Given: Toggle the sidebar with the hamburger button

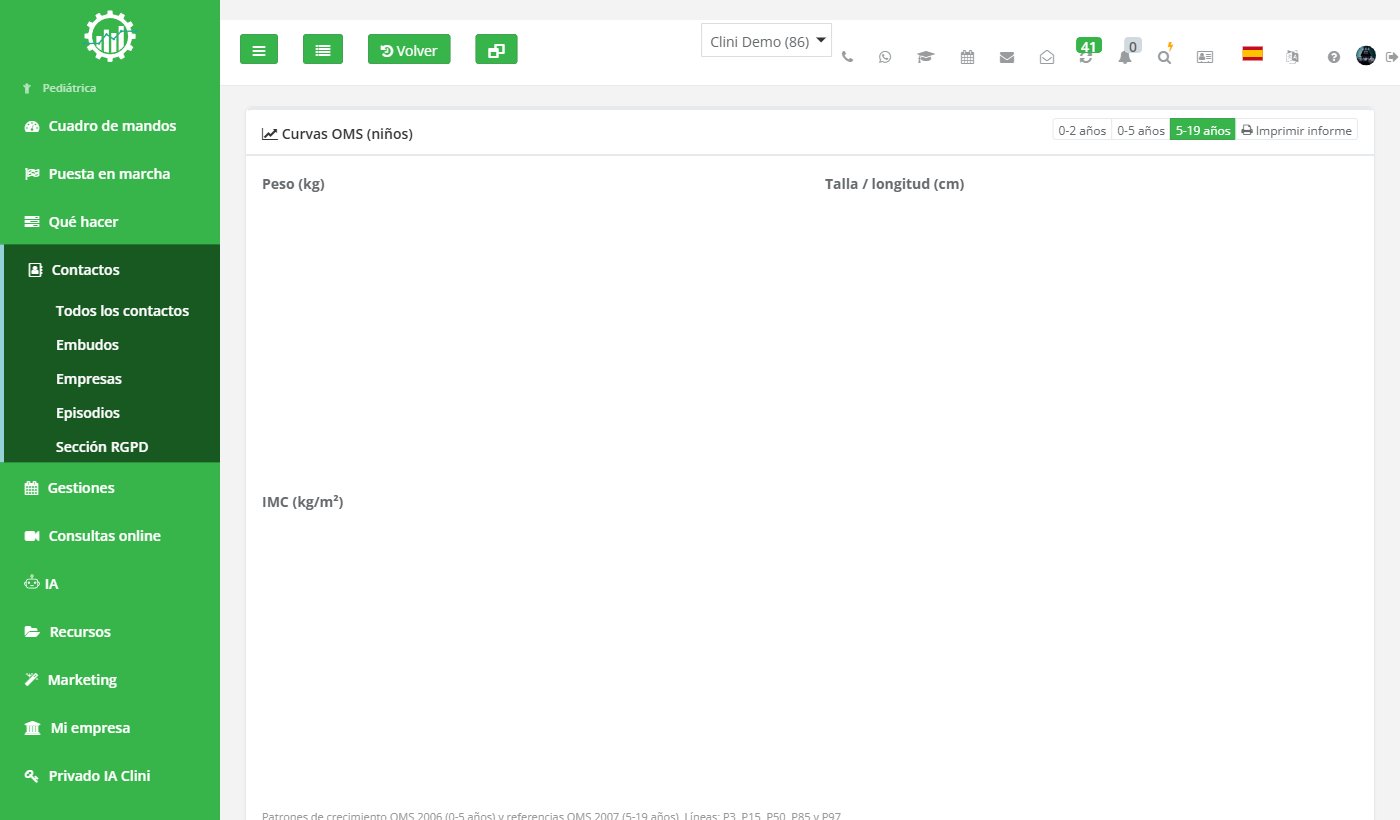Looking at the screenshot, I should pos(259,49).
